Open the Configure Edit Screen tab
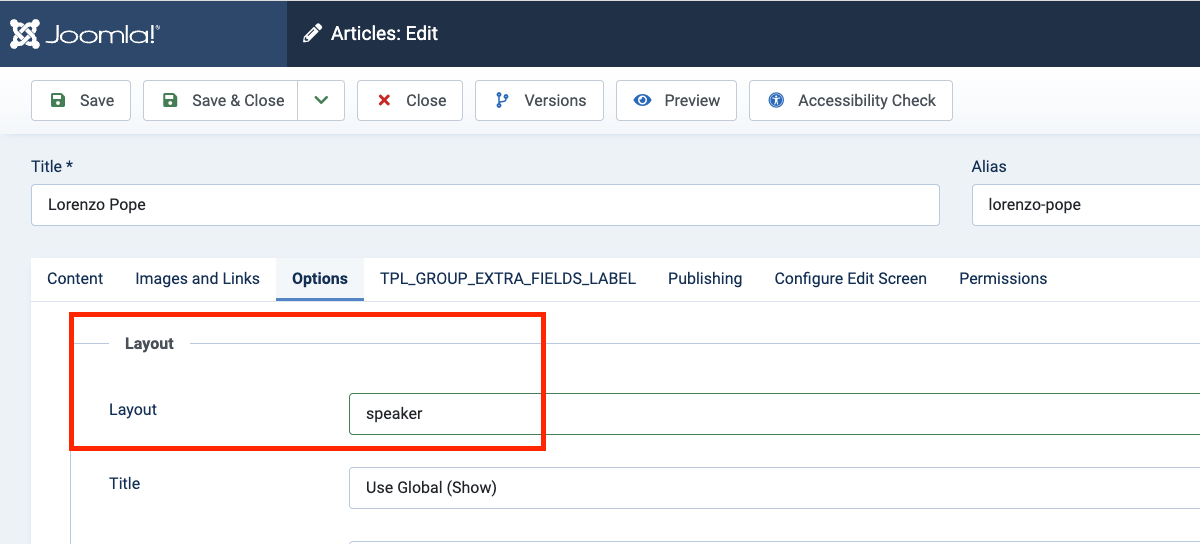Screen dimensions: 1200x544 [x=850, y=279]
